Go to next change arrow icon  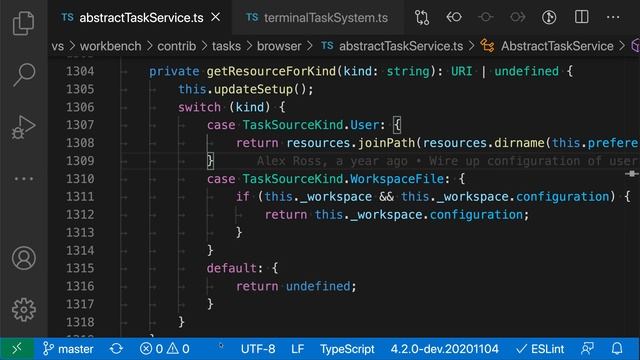coord(518,17)
